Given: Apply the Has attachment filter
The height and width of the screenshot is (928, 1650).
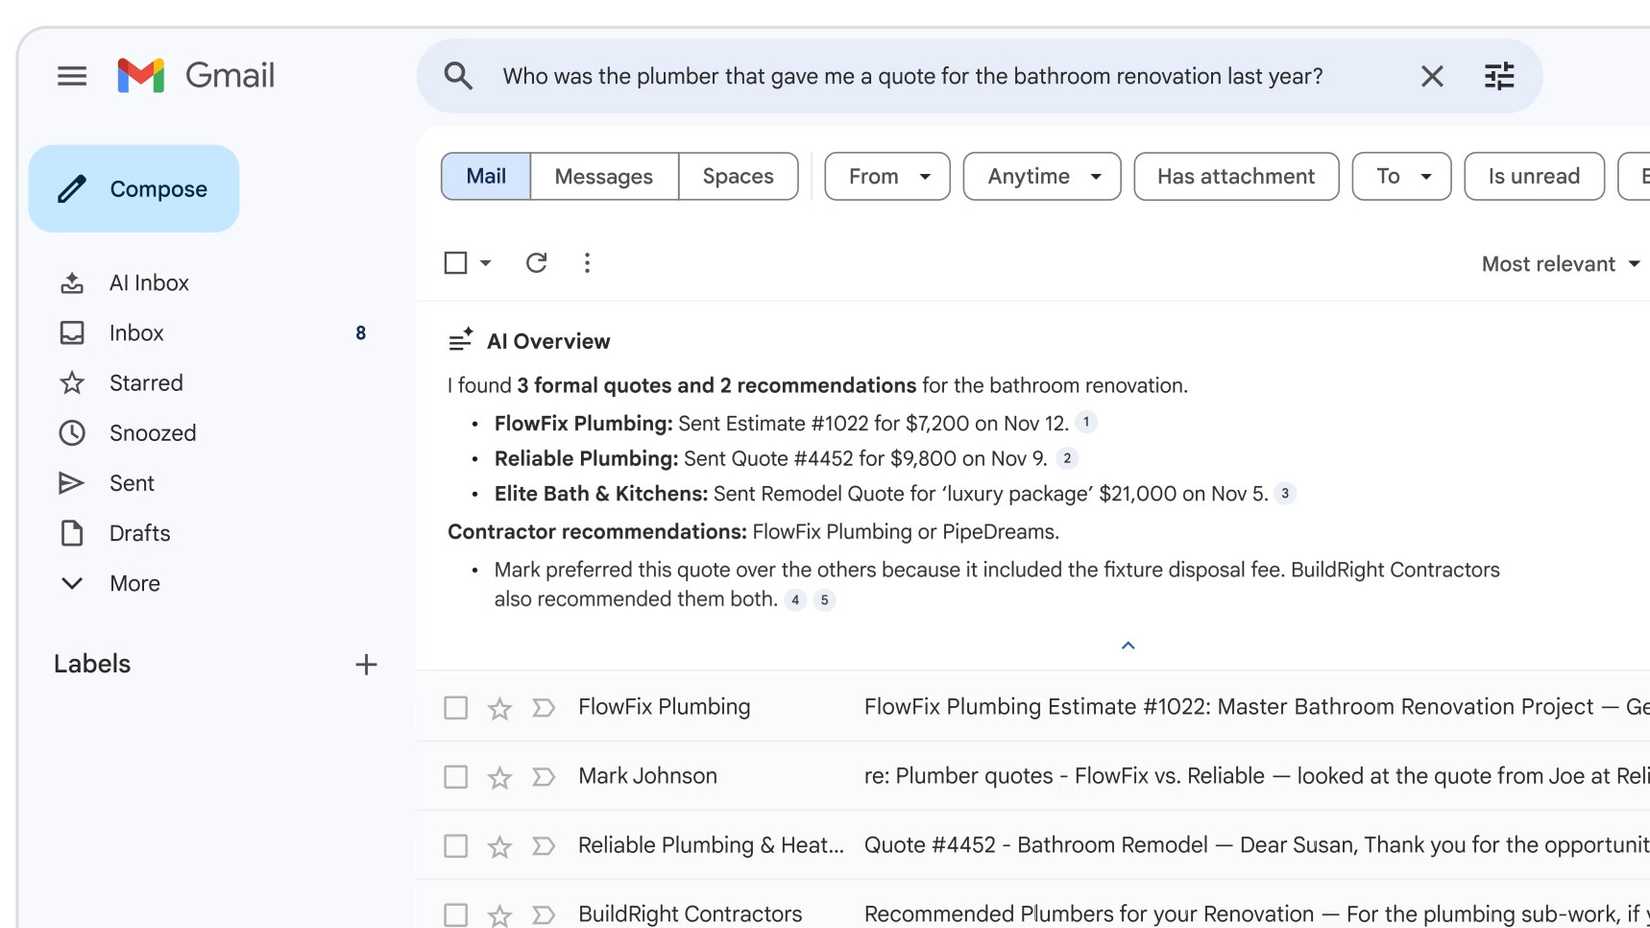Looking at the screenshot, I should 1236,176.
